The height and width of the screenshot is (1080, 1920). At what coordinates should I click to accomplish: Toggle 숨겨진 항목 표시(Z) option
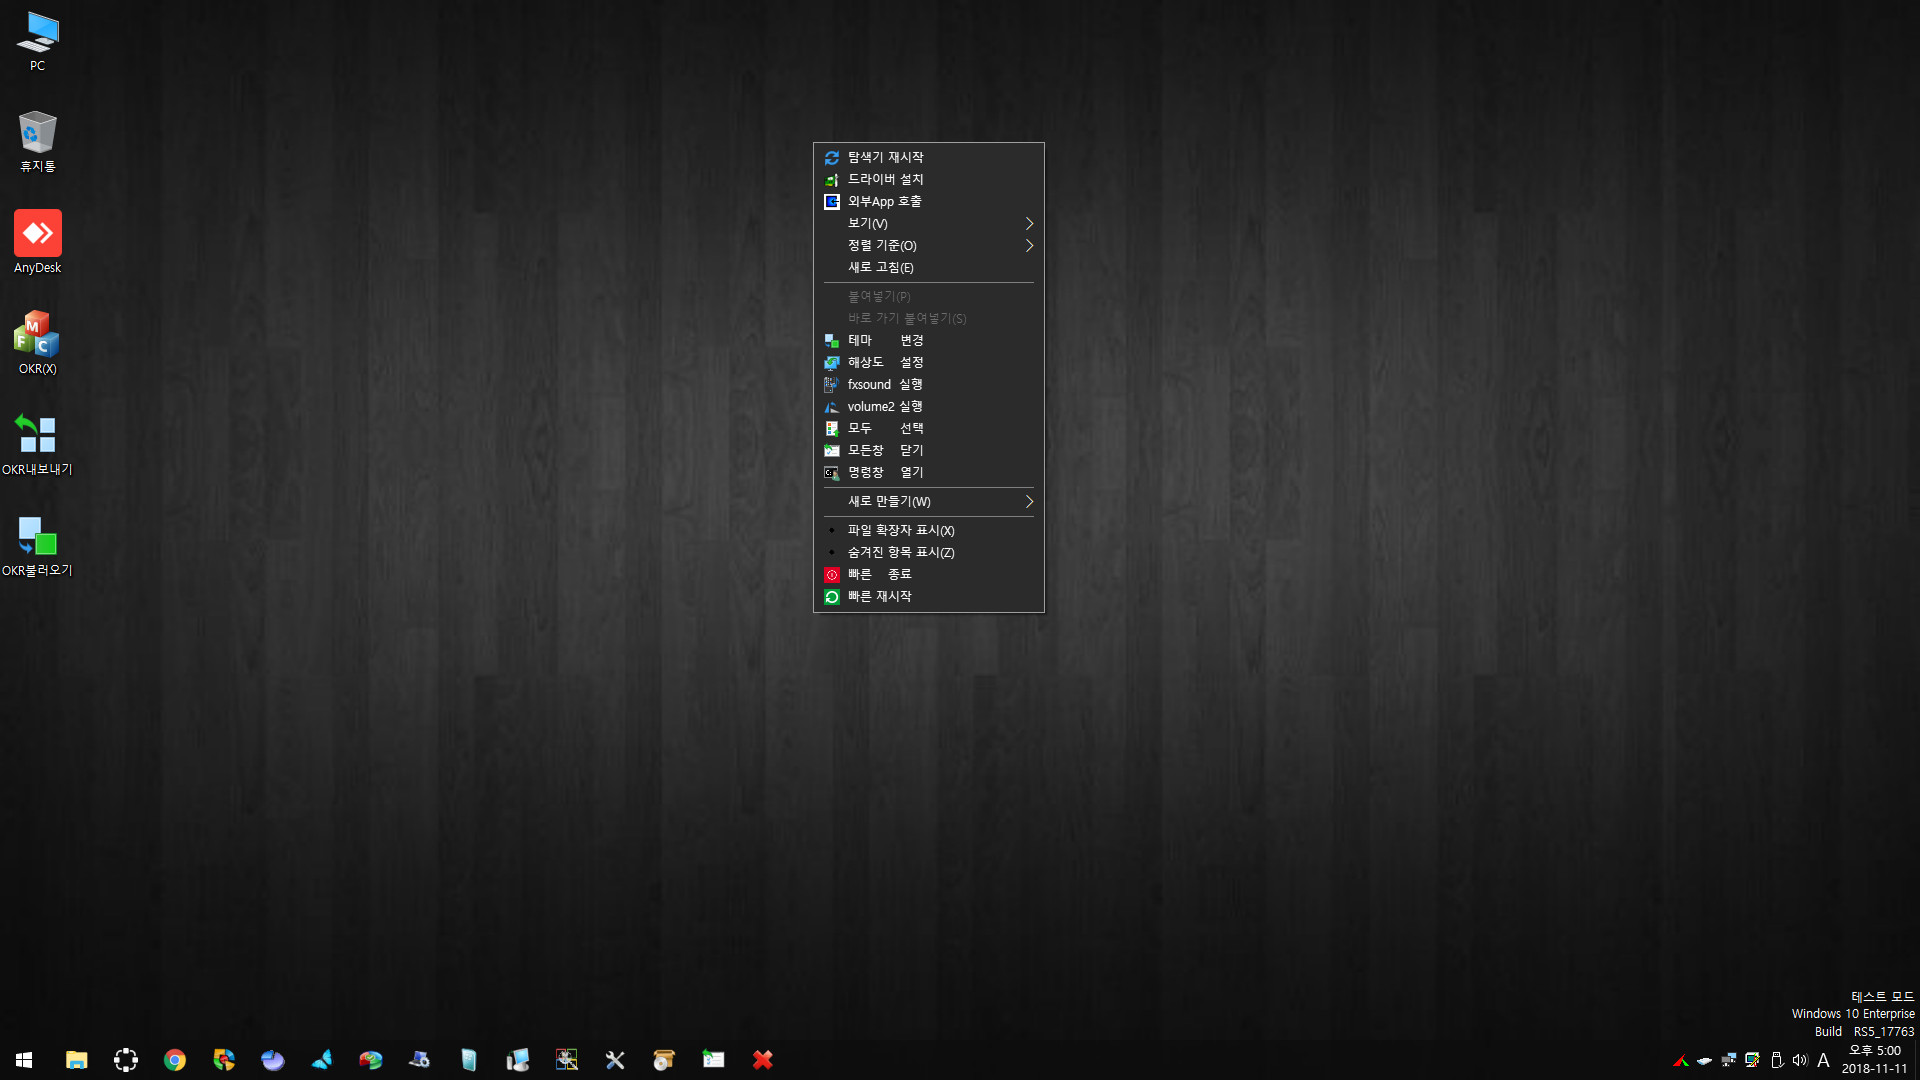click(929, 553)
